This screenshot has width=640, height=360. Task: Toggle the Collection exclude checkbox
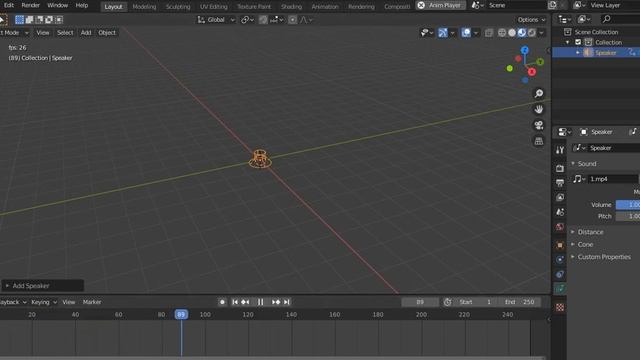point(578,42)
